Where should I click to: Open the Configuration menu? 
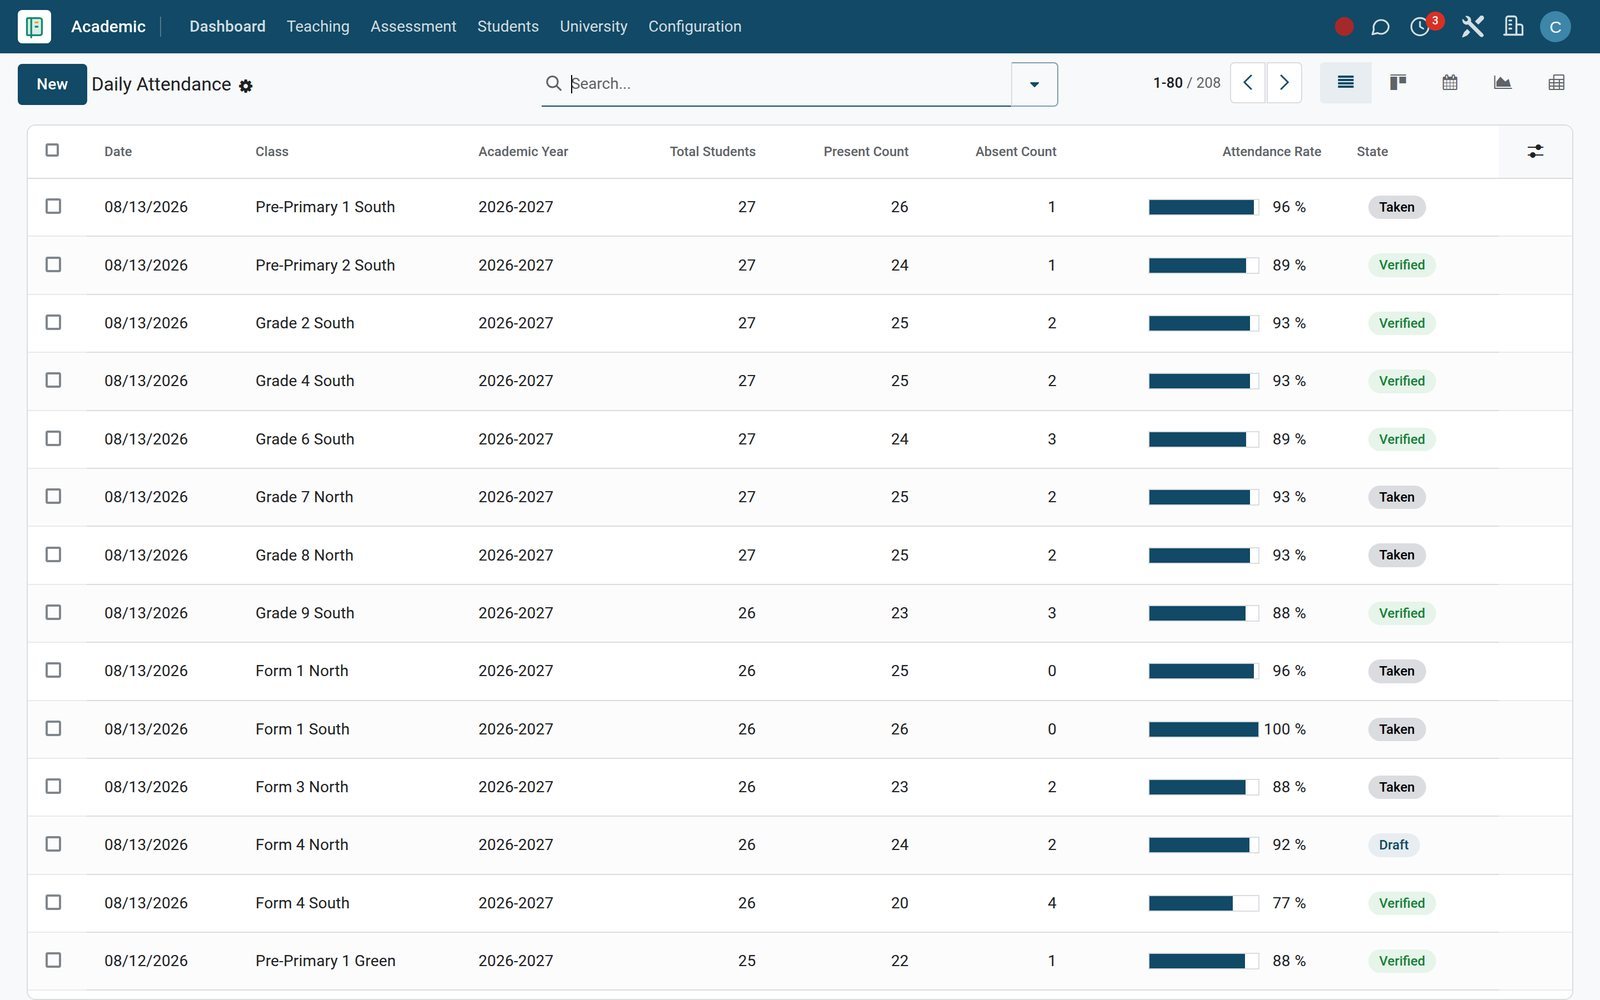(x=695, y=27)
